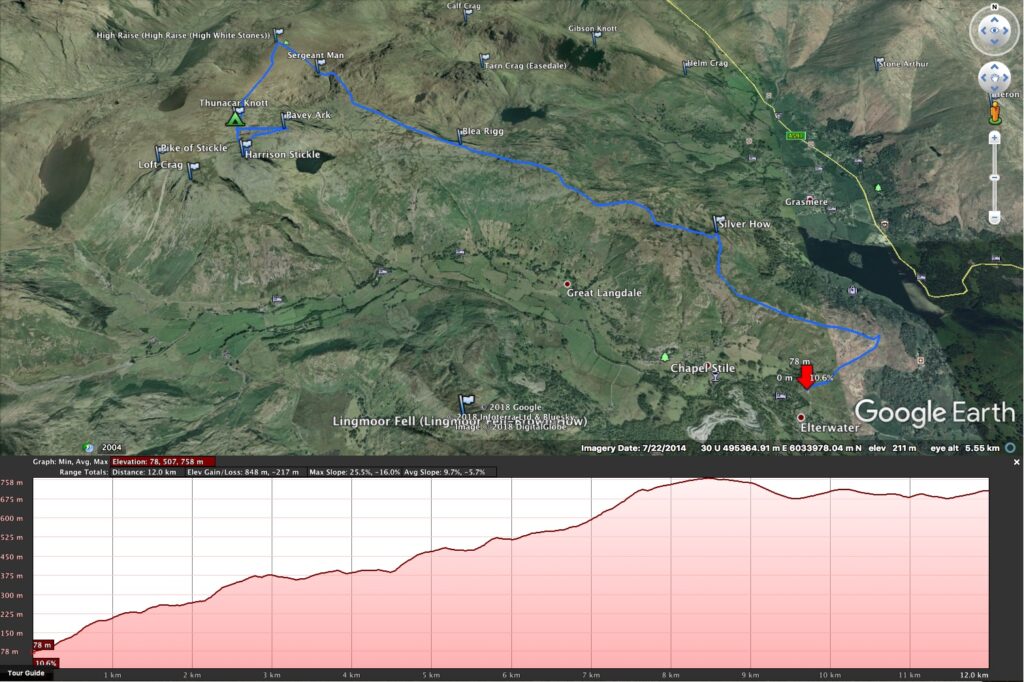Click the historical imagery 2004 clock icon
This screenshot has width=1024, height=682.
(x=90, y=447)
